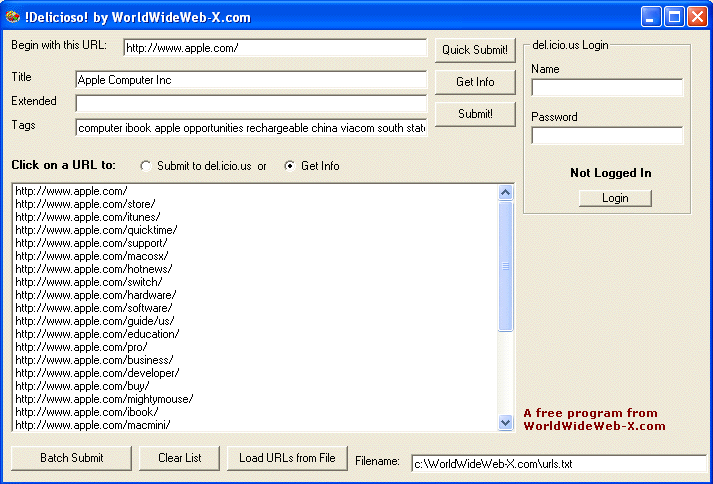Click the Filename path input field

559,464
